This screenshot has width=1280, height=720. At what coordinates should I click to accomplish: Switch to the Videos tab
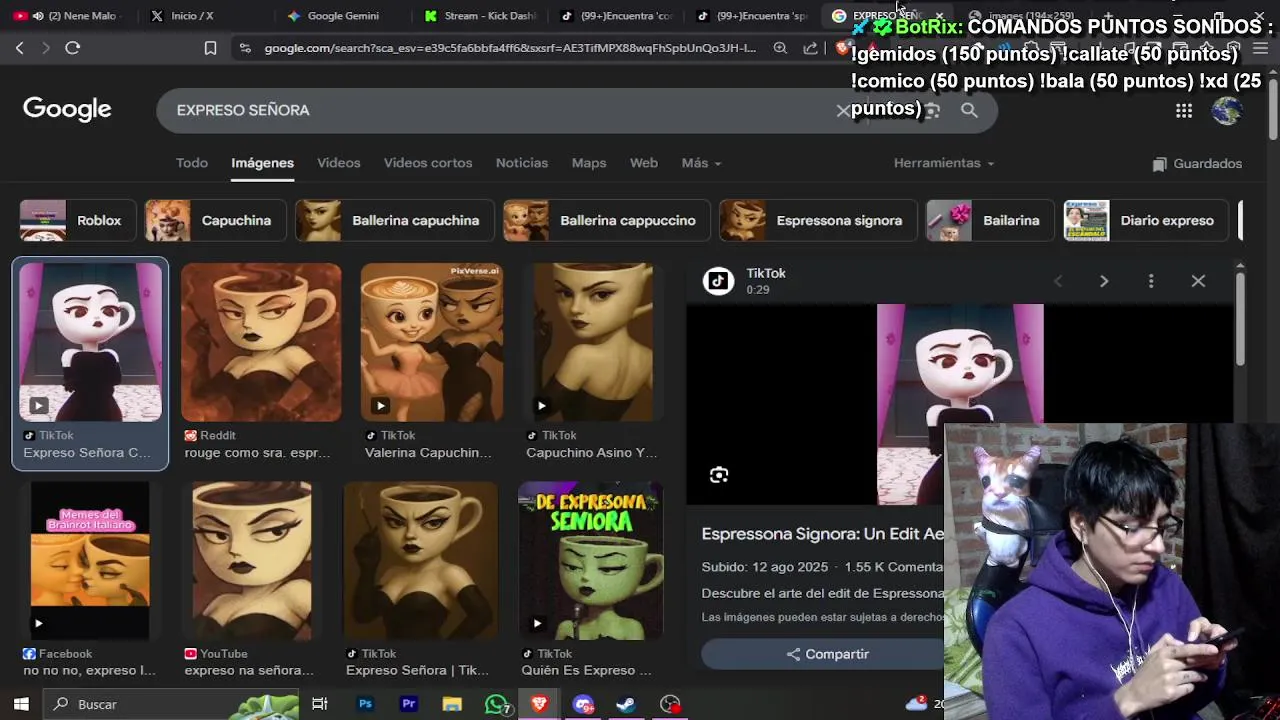339,163
